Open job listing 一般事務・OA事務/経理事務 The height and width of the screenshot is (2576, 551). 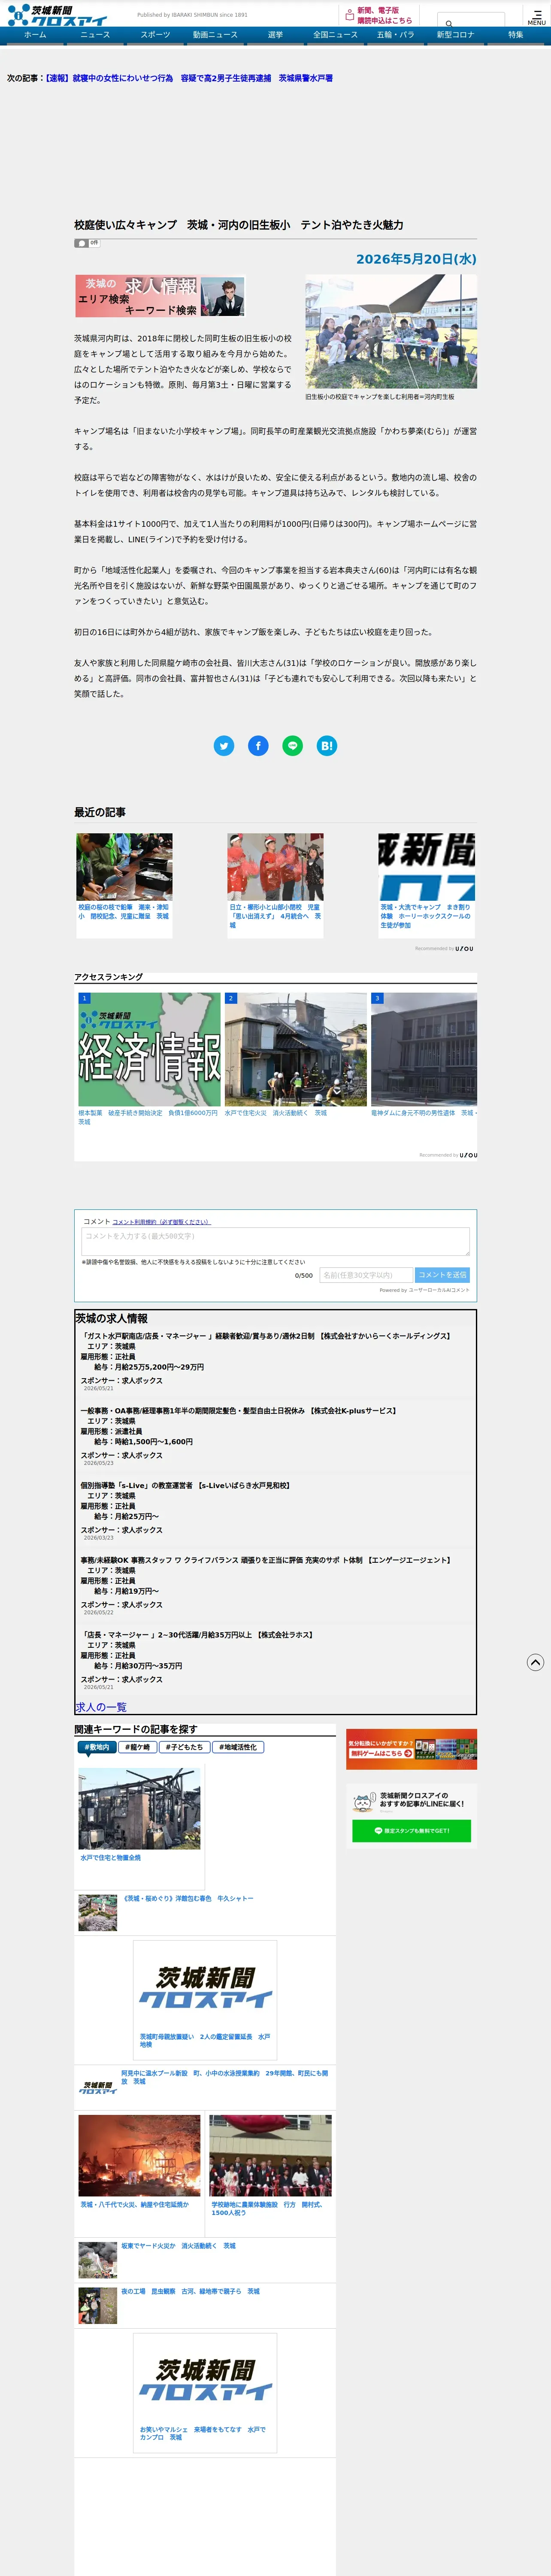coord(238,1411)
